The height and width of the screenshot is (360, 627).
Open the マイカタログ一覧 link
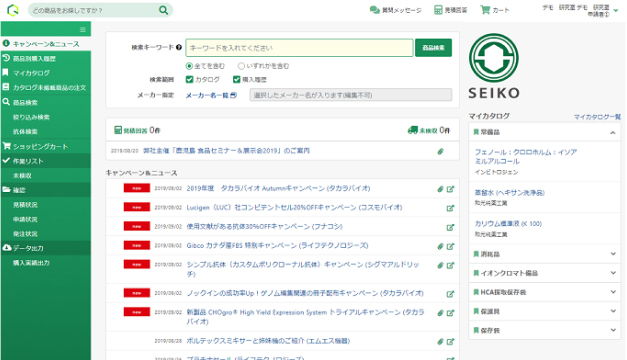597,117
